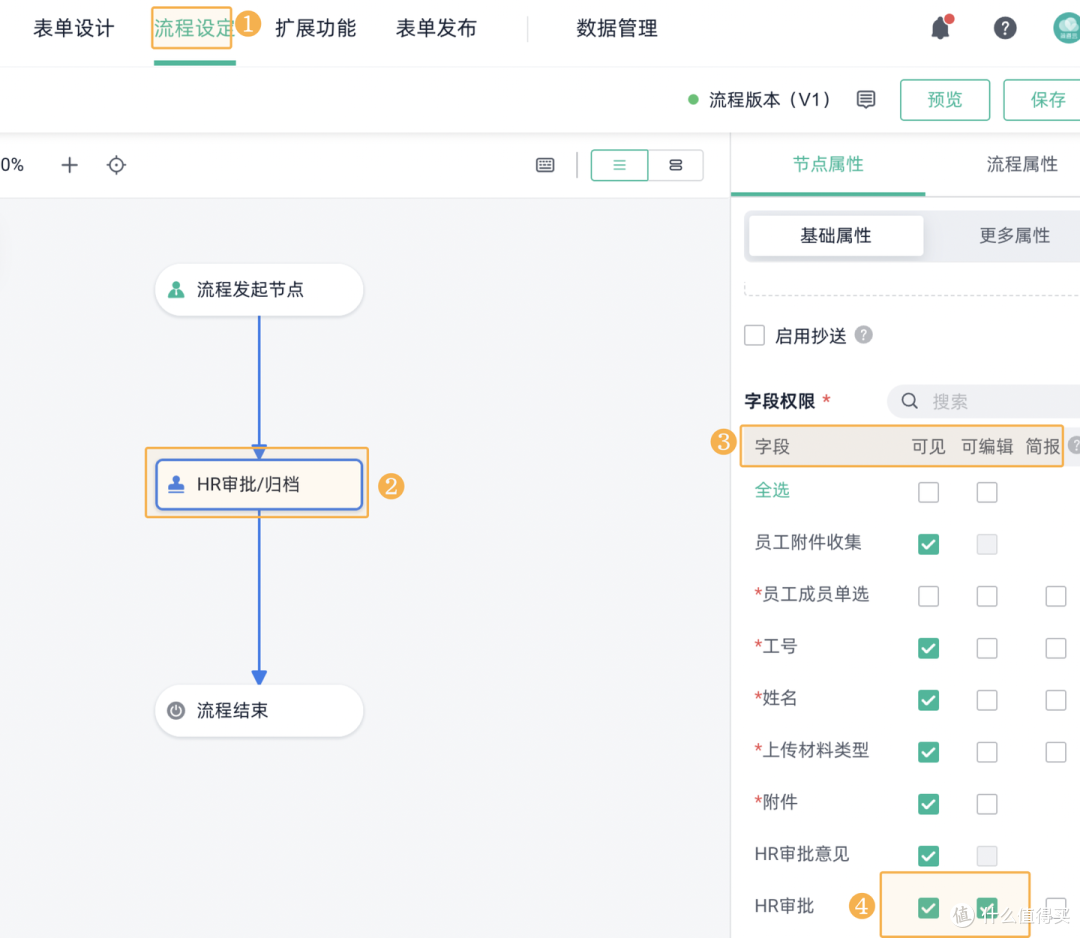
Task: Check 姓名 简报 checkbox
Action: [1056, 700]
